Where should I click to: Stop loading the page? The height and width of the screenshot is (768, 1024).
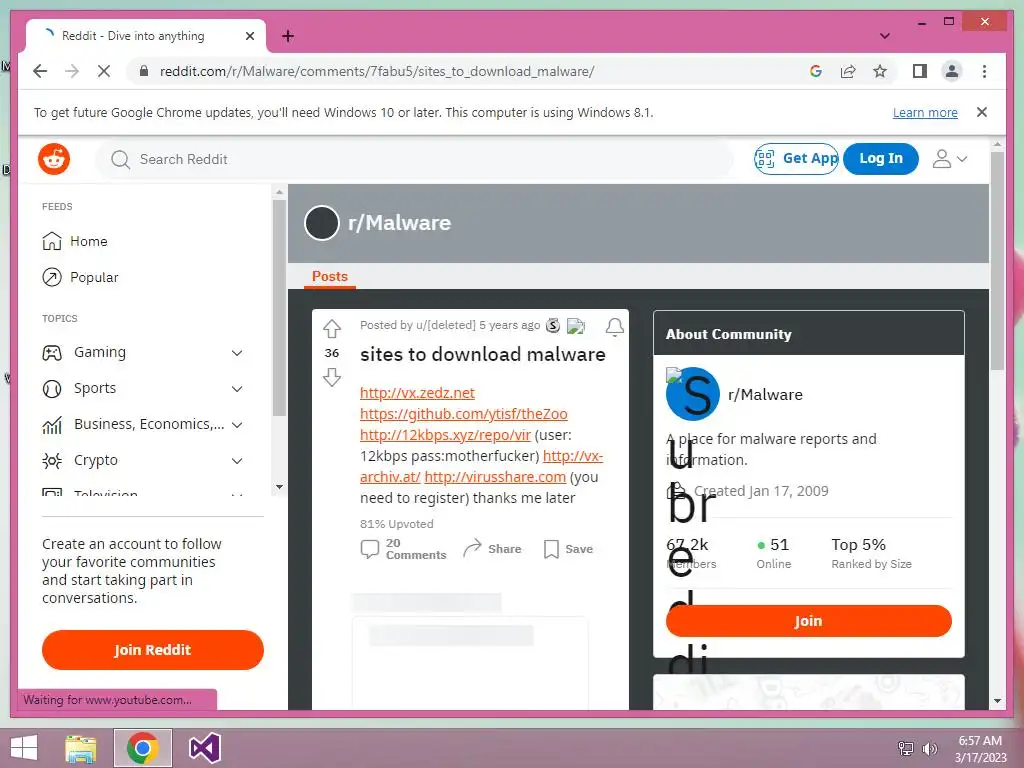[x=104, y=71]
